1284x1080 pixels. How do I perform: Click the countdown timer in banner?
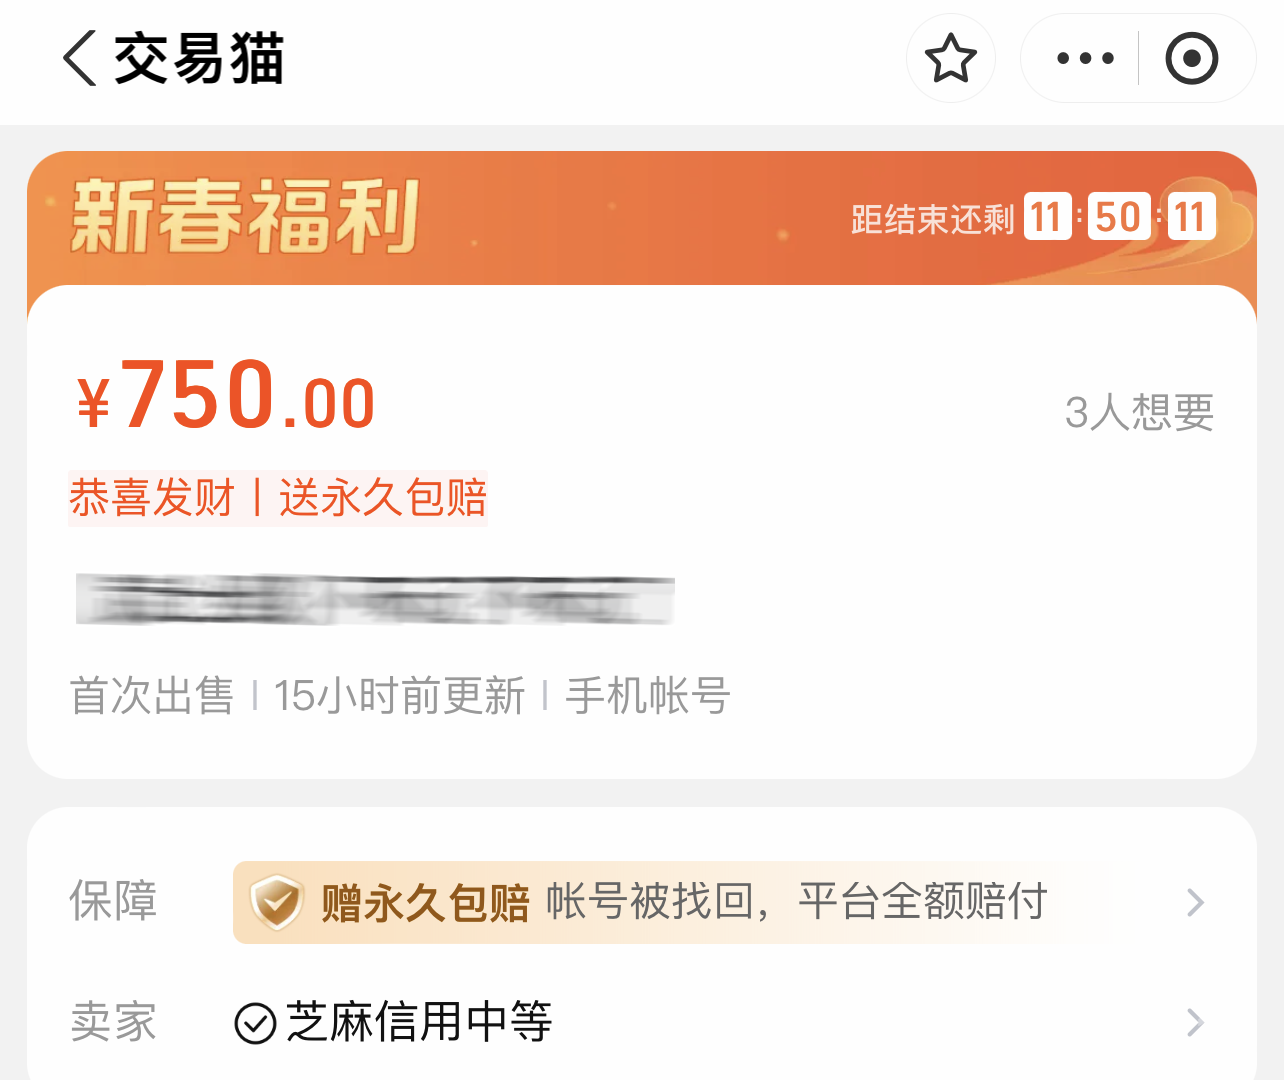(x=1119, y=217)
